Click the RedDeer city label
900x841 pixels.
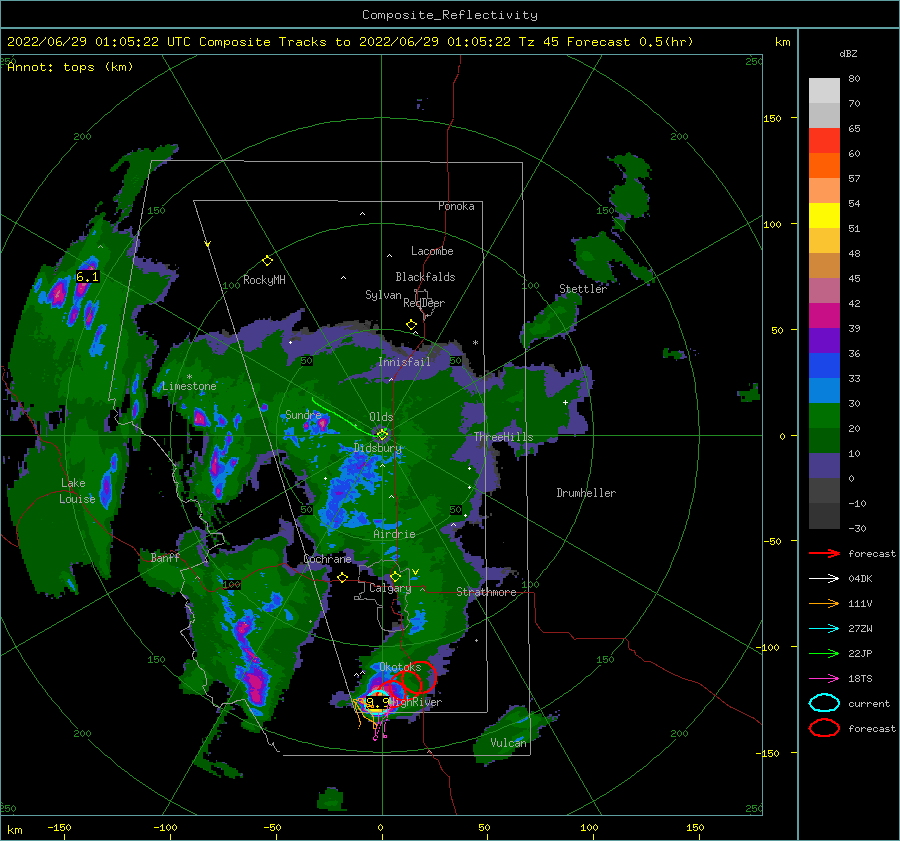[424, 303]
